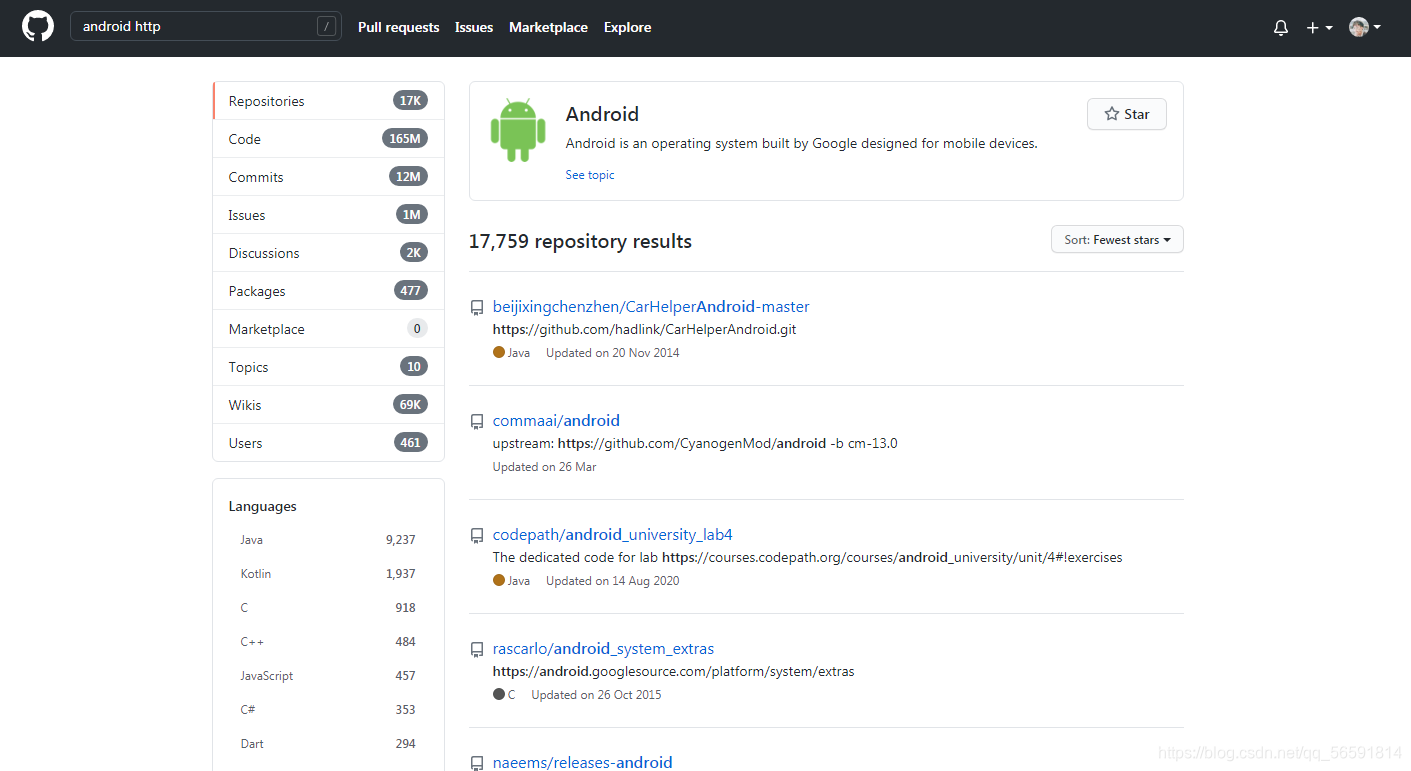Open the plus create-new dropdown

[x=1319, y=28]
